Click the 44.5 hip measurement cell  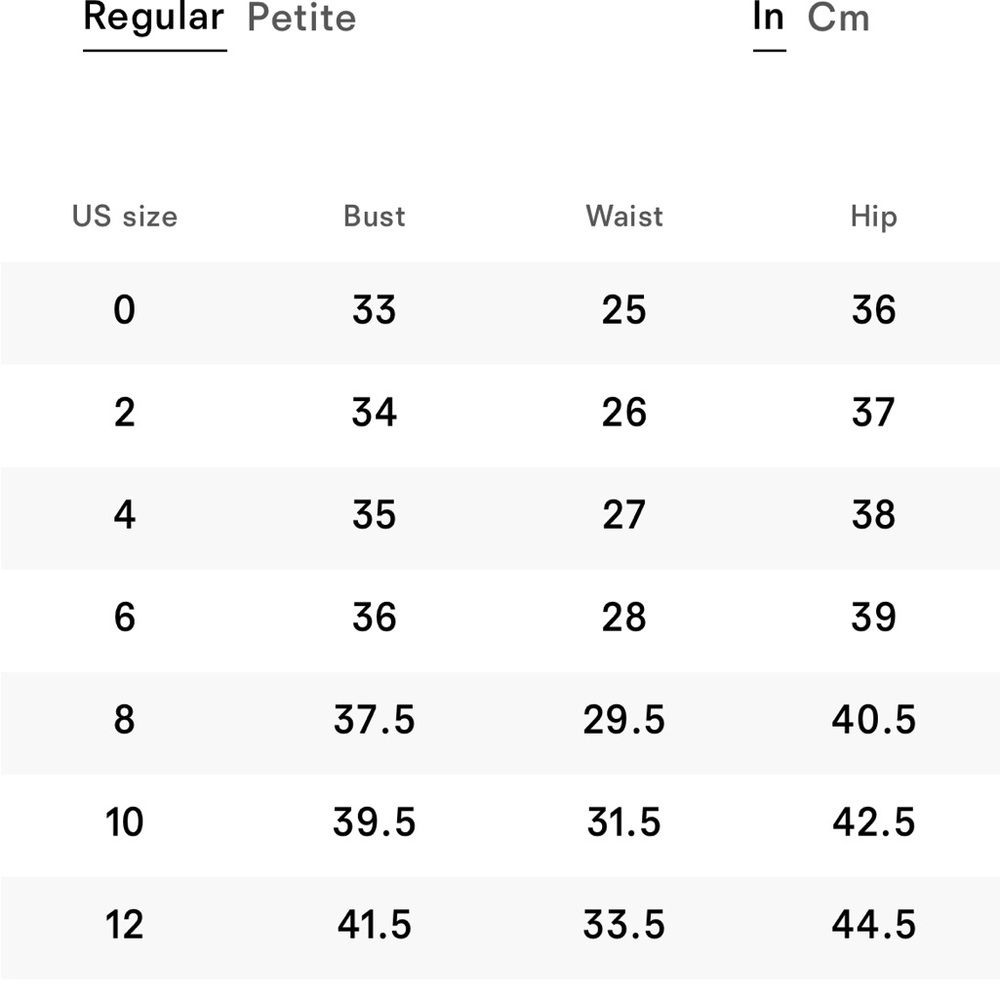coord(873,924)
